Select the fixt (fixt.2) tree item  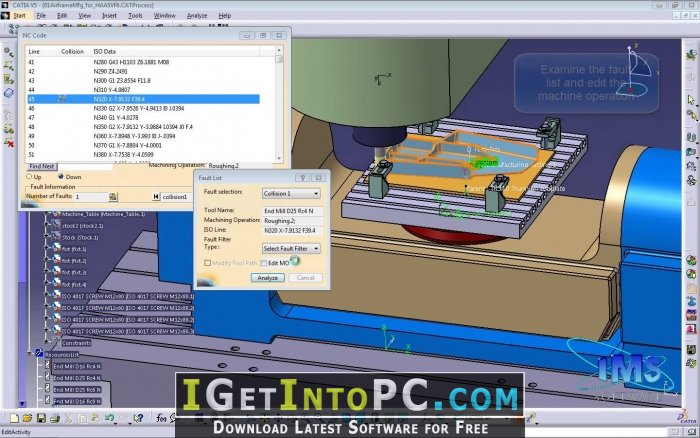click(74, 260)
